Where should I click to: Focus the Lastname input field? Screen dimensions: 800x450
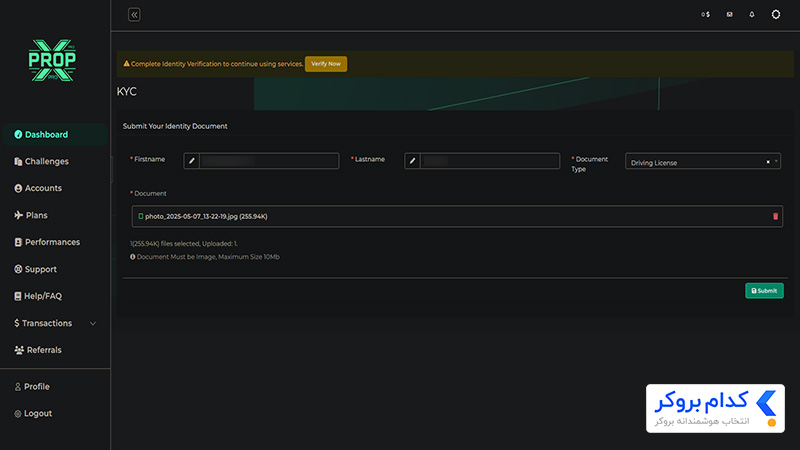tap(489, 161)
